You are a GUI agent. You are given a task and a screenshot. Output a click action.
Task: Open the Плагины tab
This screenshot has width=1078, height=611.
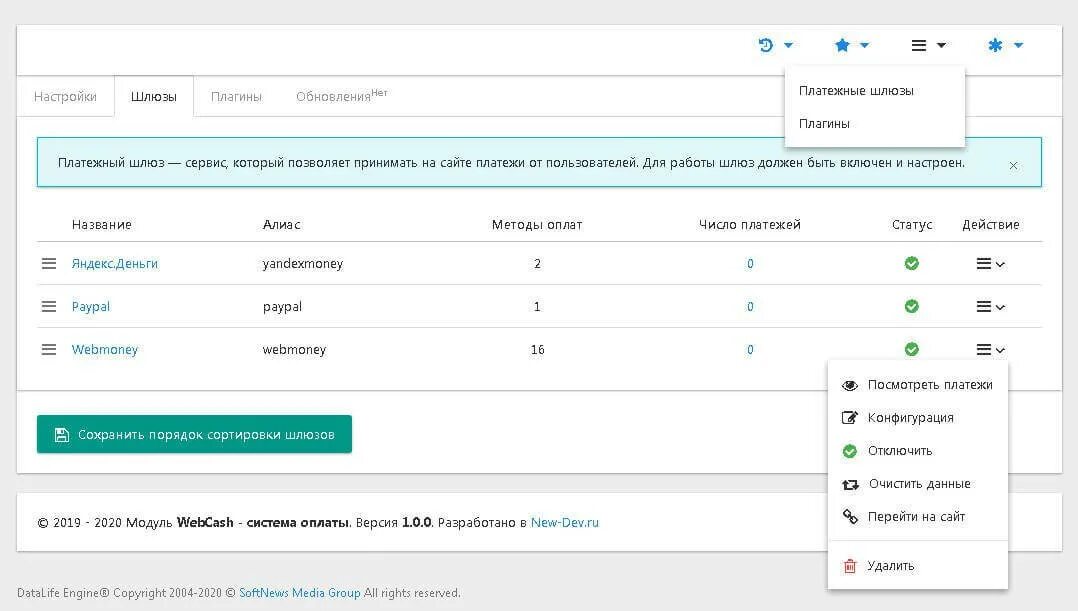tap(236, 96)
